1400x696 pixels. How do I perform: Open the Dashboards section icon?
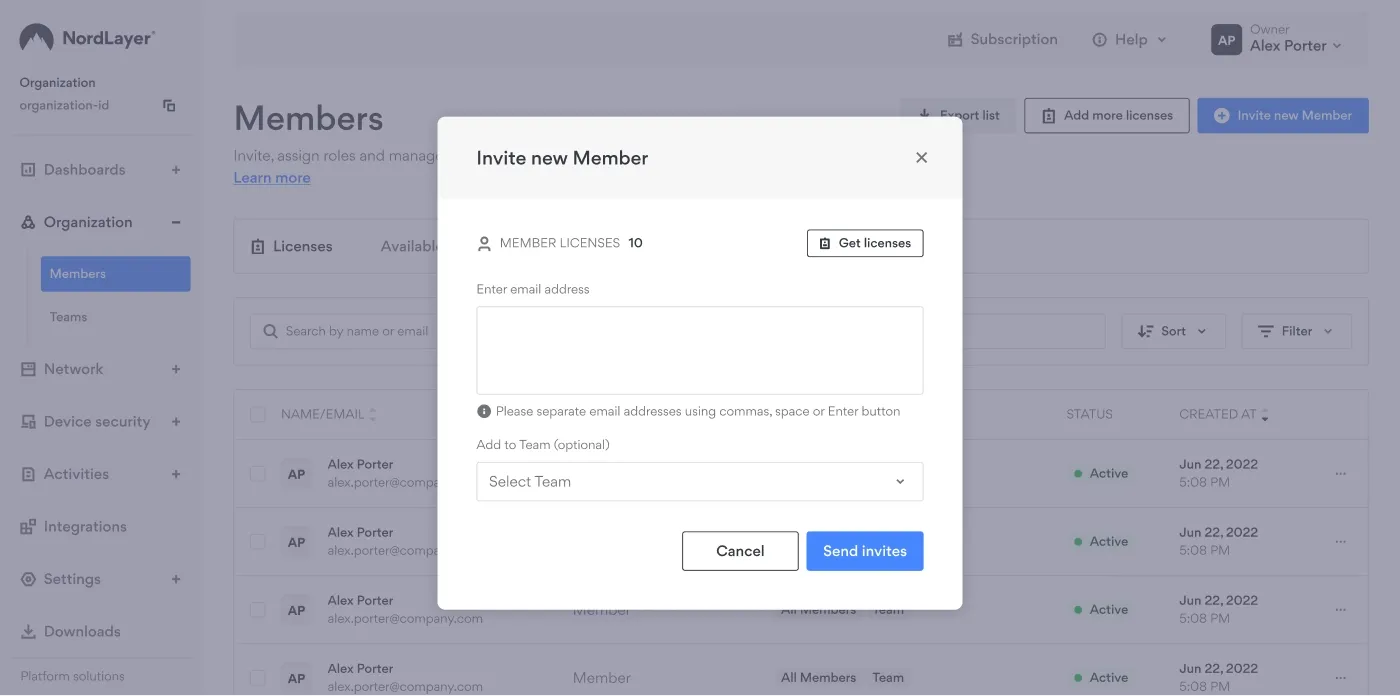pos(29,169)
